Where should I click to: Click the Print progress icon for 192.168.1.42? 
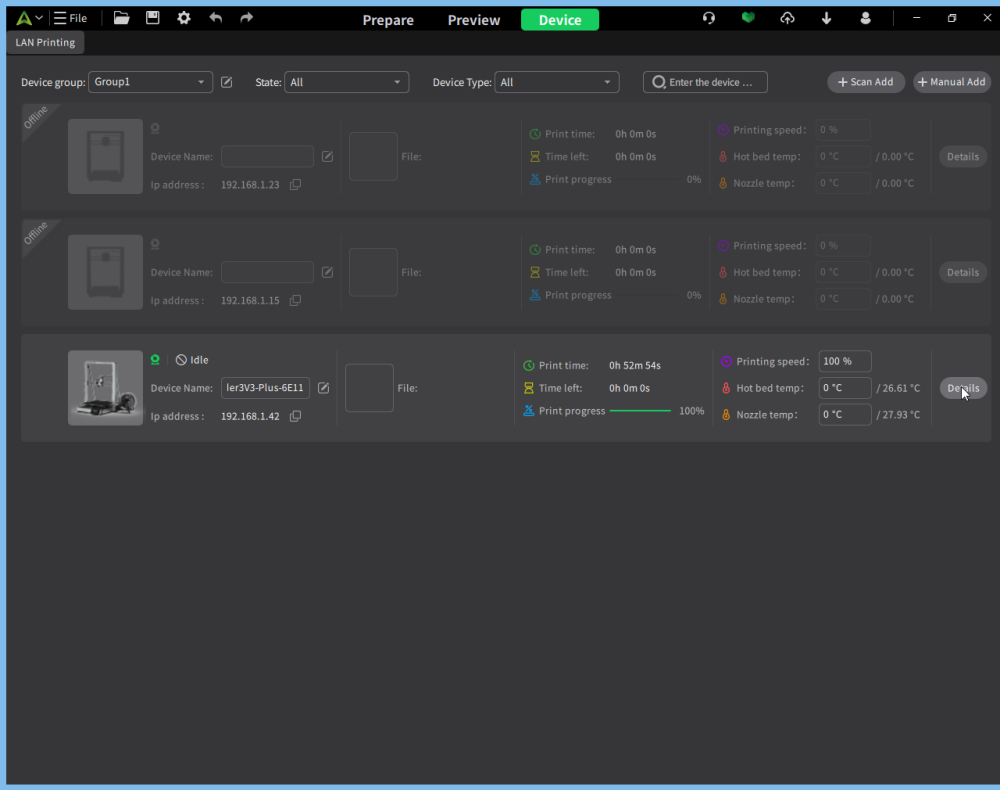[529, 411]
